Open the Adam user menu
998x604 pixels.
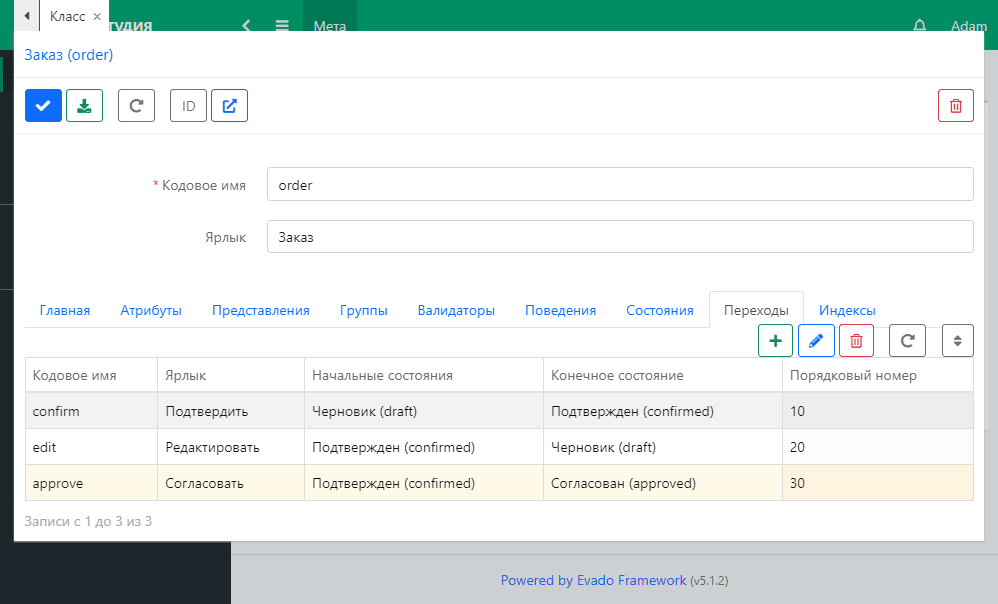[x=969, y=26]
